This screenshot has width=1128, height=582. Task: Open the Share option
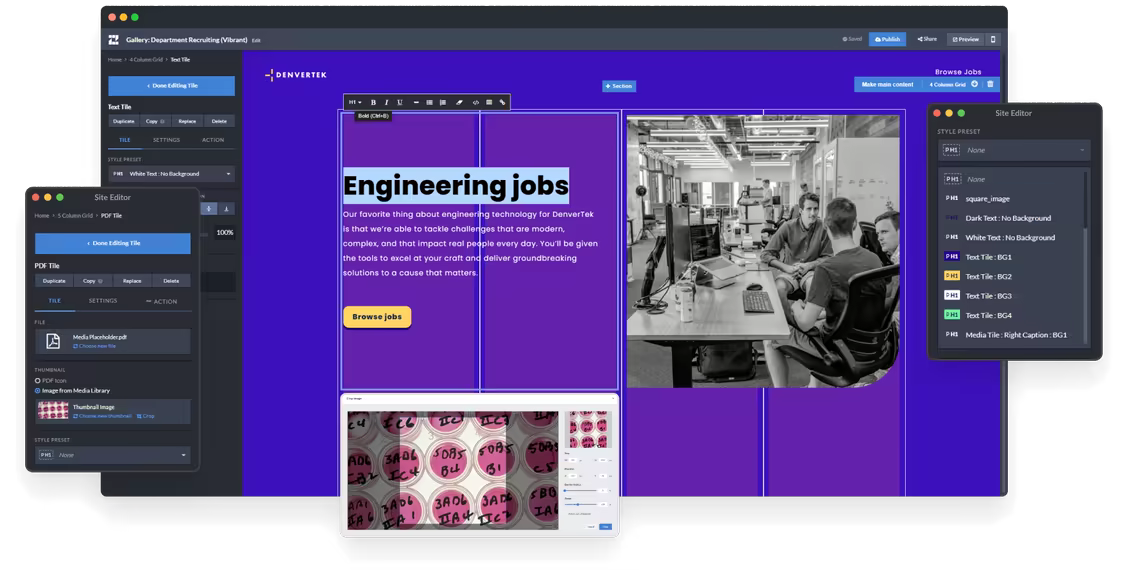[927, 39]
